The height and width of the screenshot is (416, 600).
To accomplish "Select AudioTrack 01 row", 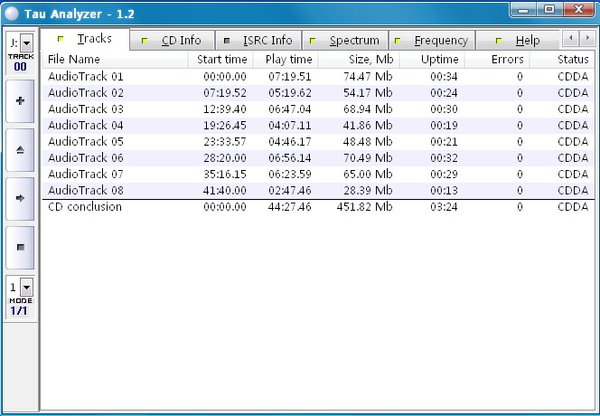I will pyautogui.click(x=318, y=77).
